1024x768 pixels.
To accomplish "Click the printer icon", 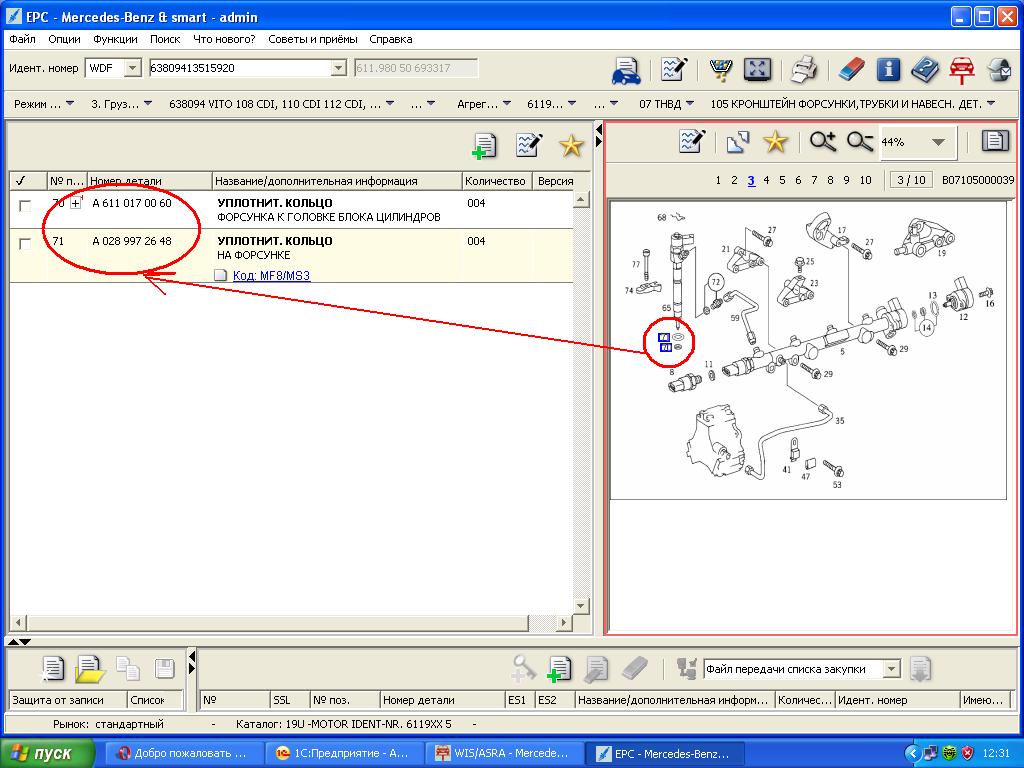I will point(805,69).
